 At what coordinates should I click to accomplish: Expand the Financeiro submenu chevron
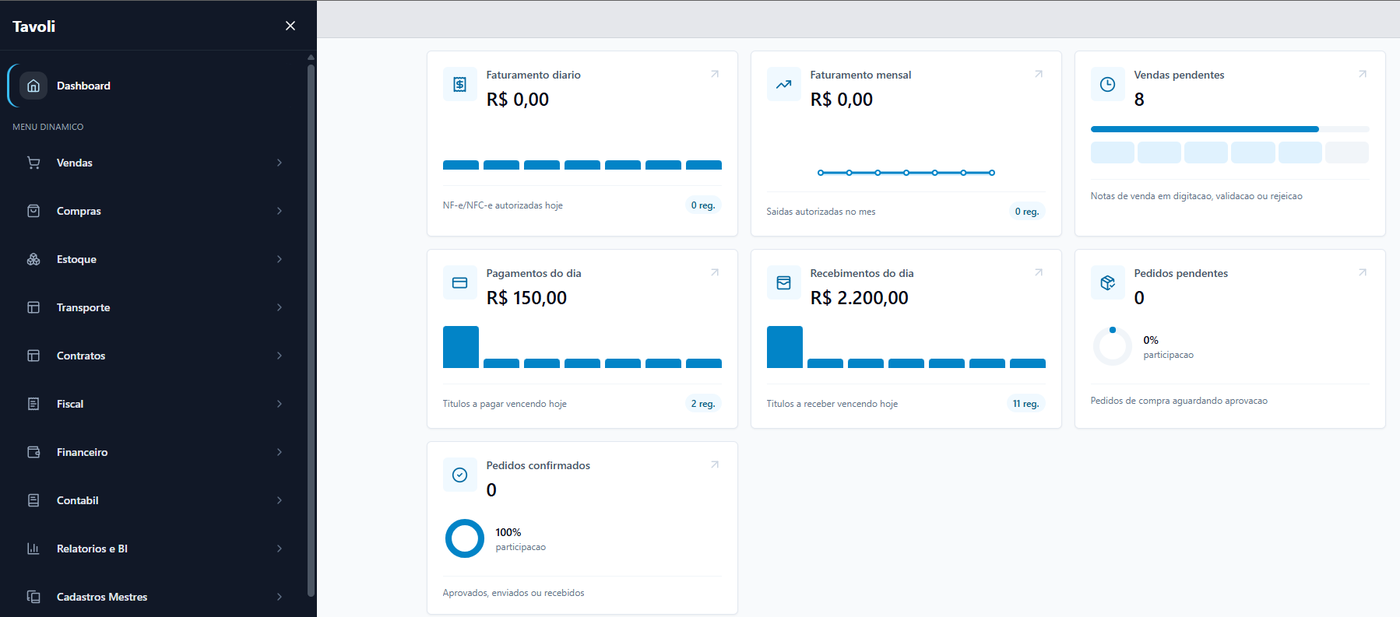279,452
